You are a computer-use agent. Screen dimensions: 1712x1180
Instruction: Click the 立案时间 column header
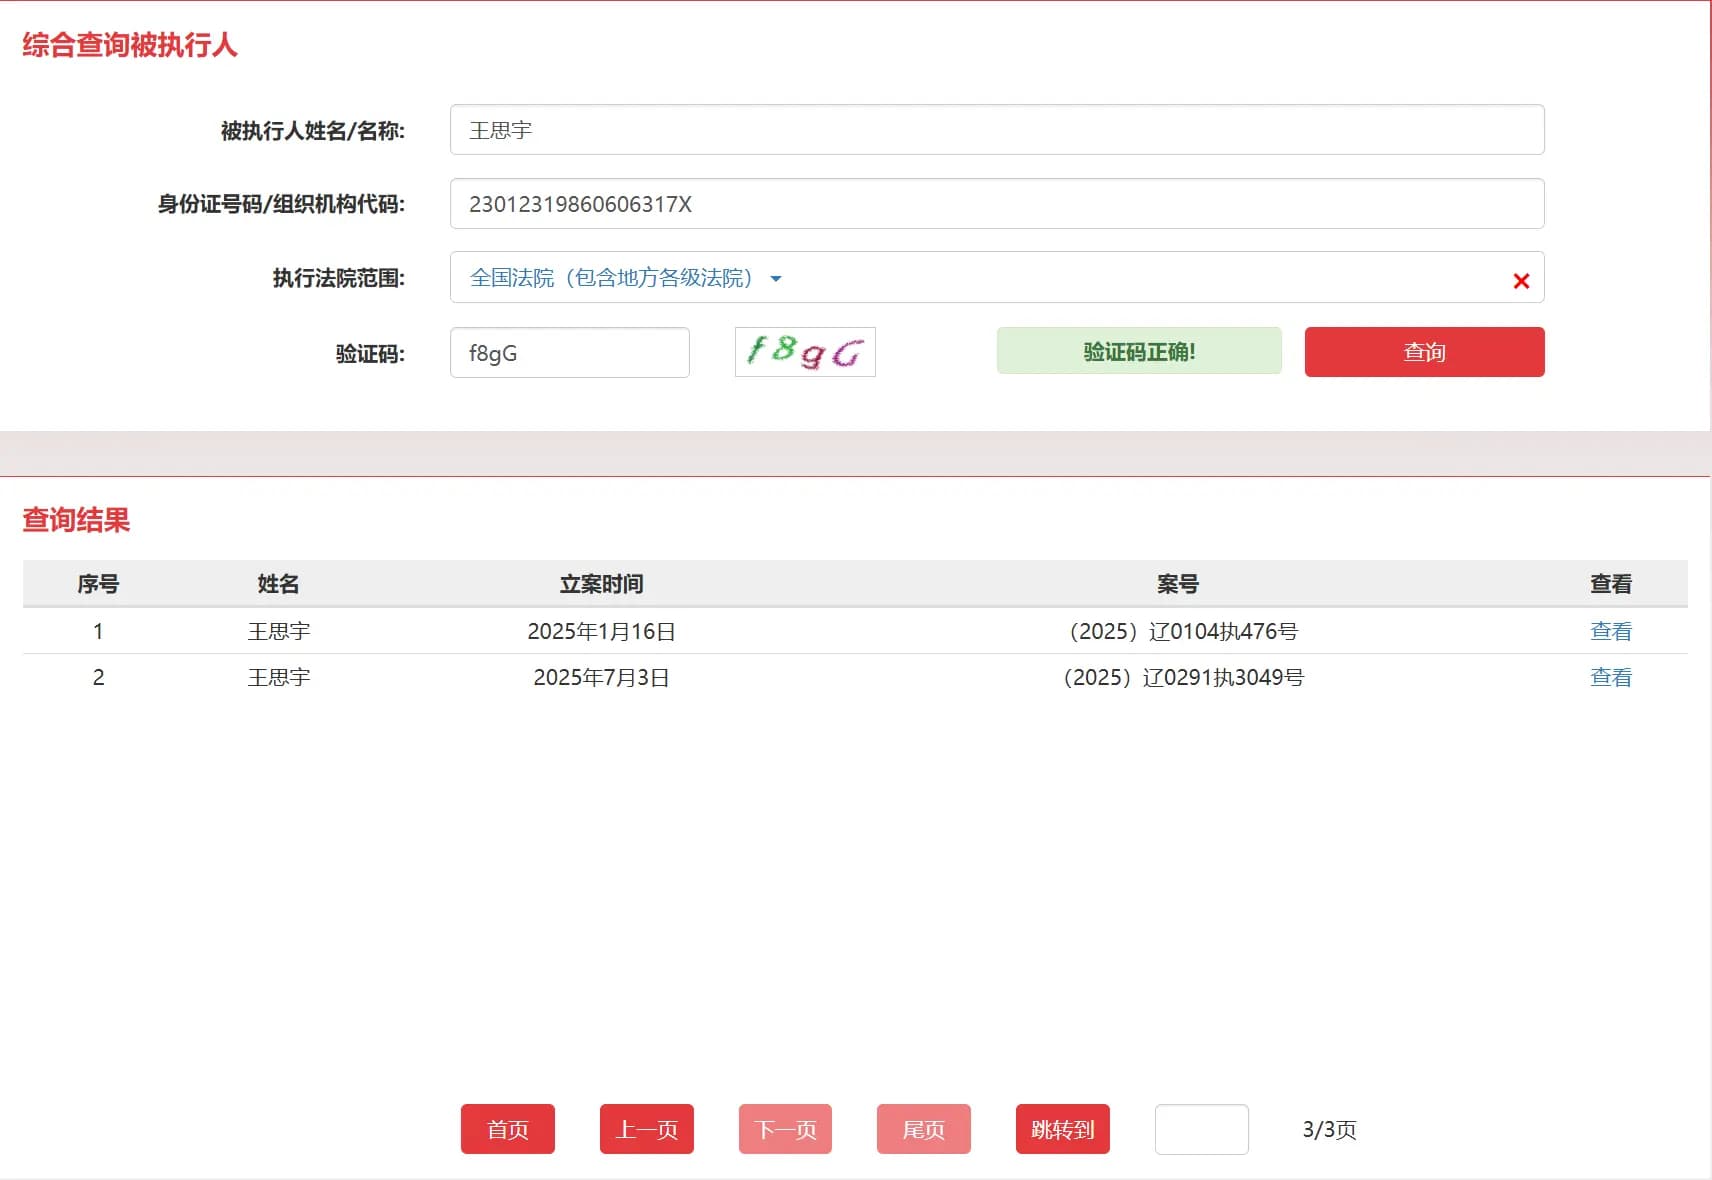pos(600,584)
